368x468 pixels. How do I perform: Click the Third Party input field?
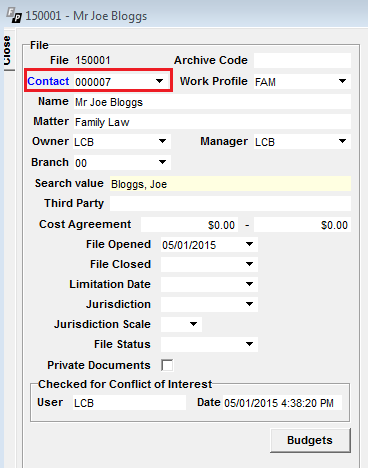(x=230, y=203)
